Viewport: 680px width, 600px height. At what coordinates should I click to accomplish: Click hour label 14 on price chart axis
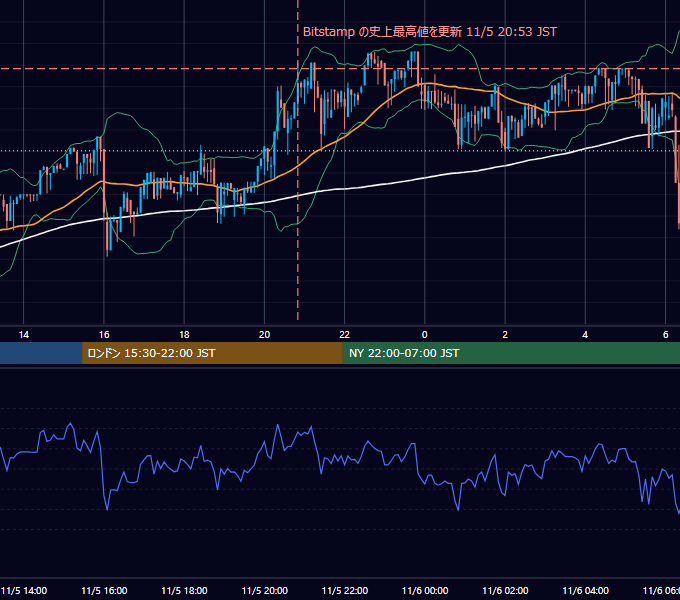point(24,335)
